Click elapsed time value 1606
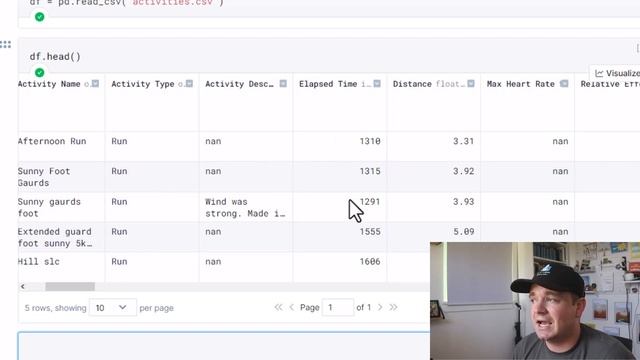640x360 pixels. click(370, 262)
